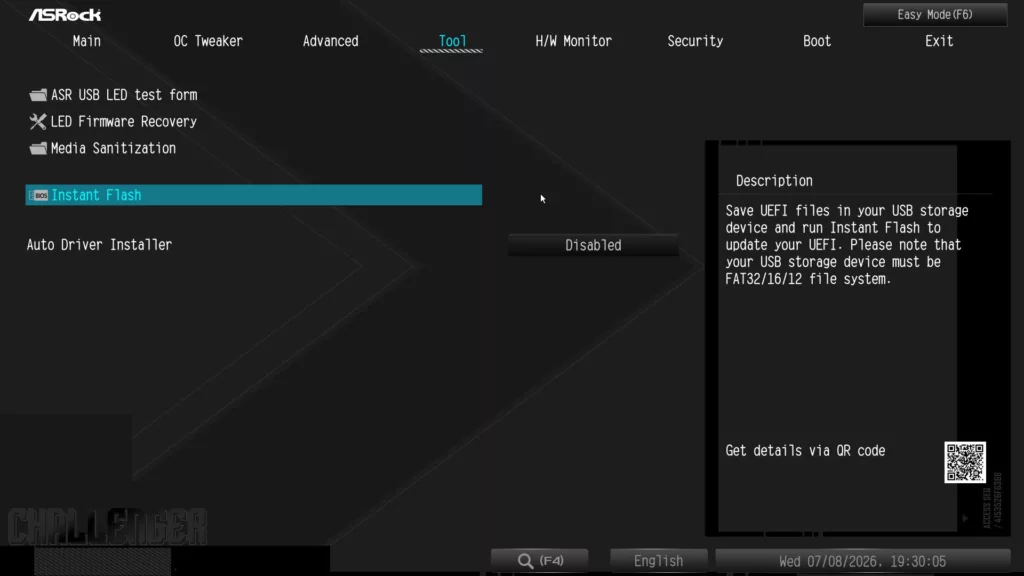Open the Exit tab
Viewport: 1024px width, 576px height.
coord(938,41)
